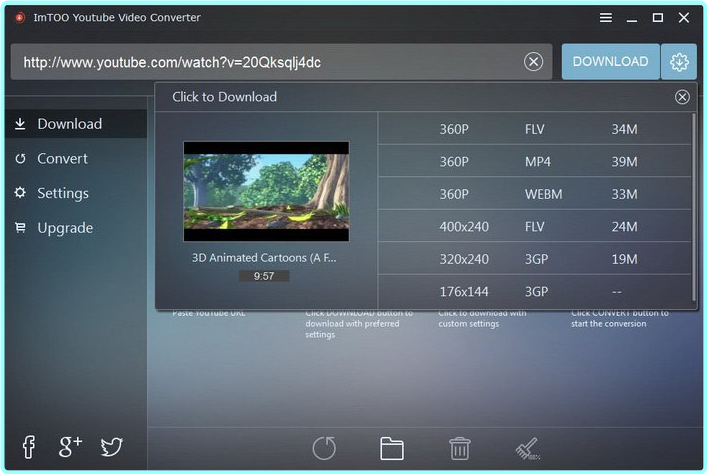Click the 3D Animated Cartoons video thumbnail

click(266, 191)
